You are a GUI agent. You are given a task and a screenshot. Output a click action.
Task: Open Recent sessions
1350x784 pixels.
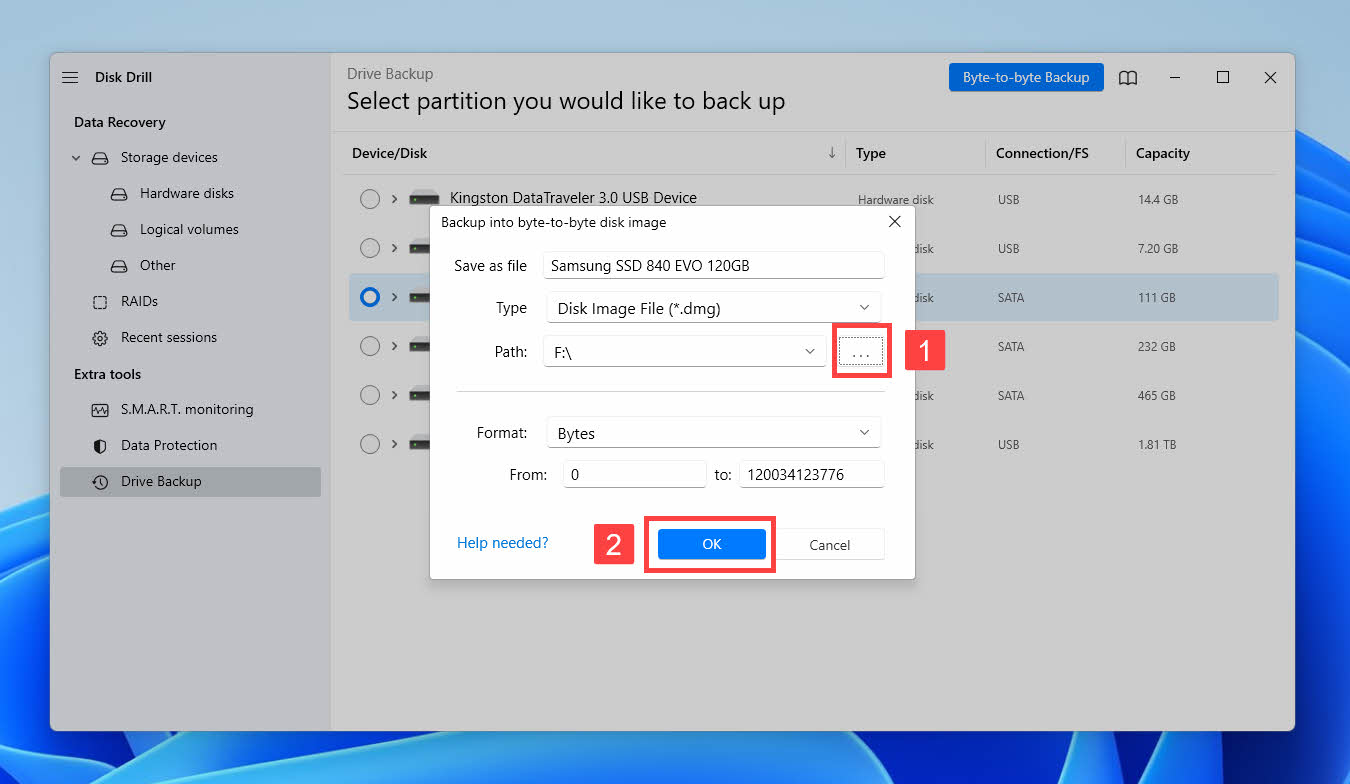click(x=169, y=338)
